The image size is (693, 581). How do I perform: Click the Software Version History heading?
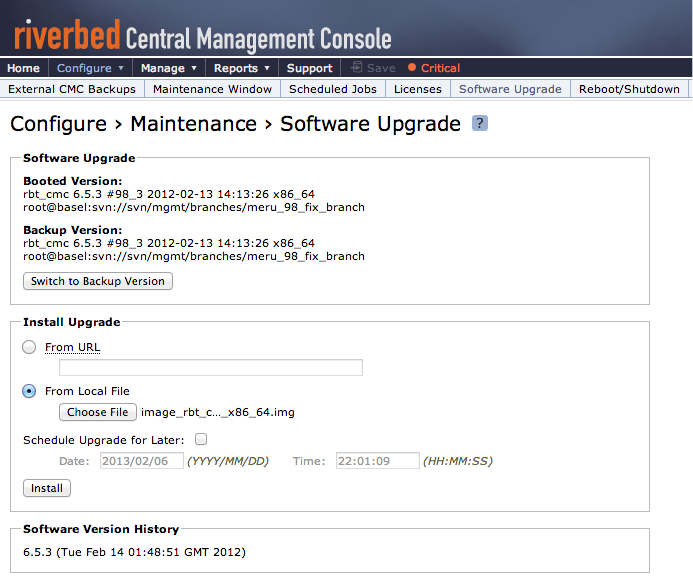pyautogui.click(x=101, y=529)
